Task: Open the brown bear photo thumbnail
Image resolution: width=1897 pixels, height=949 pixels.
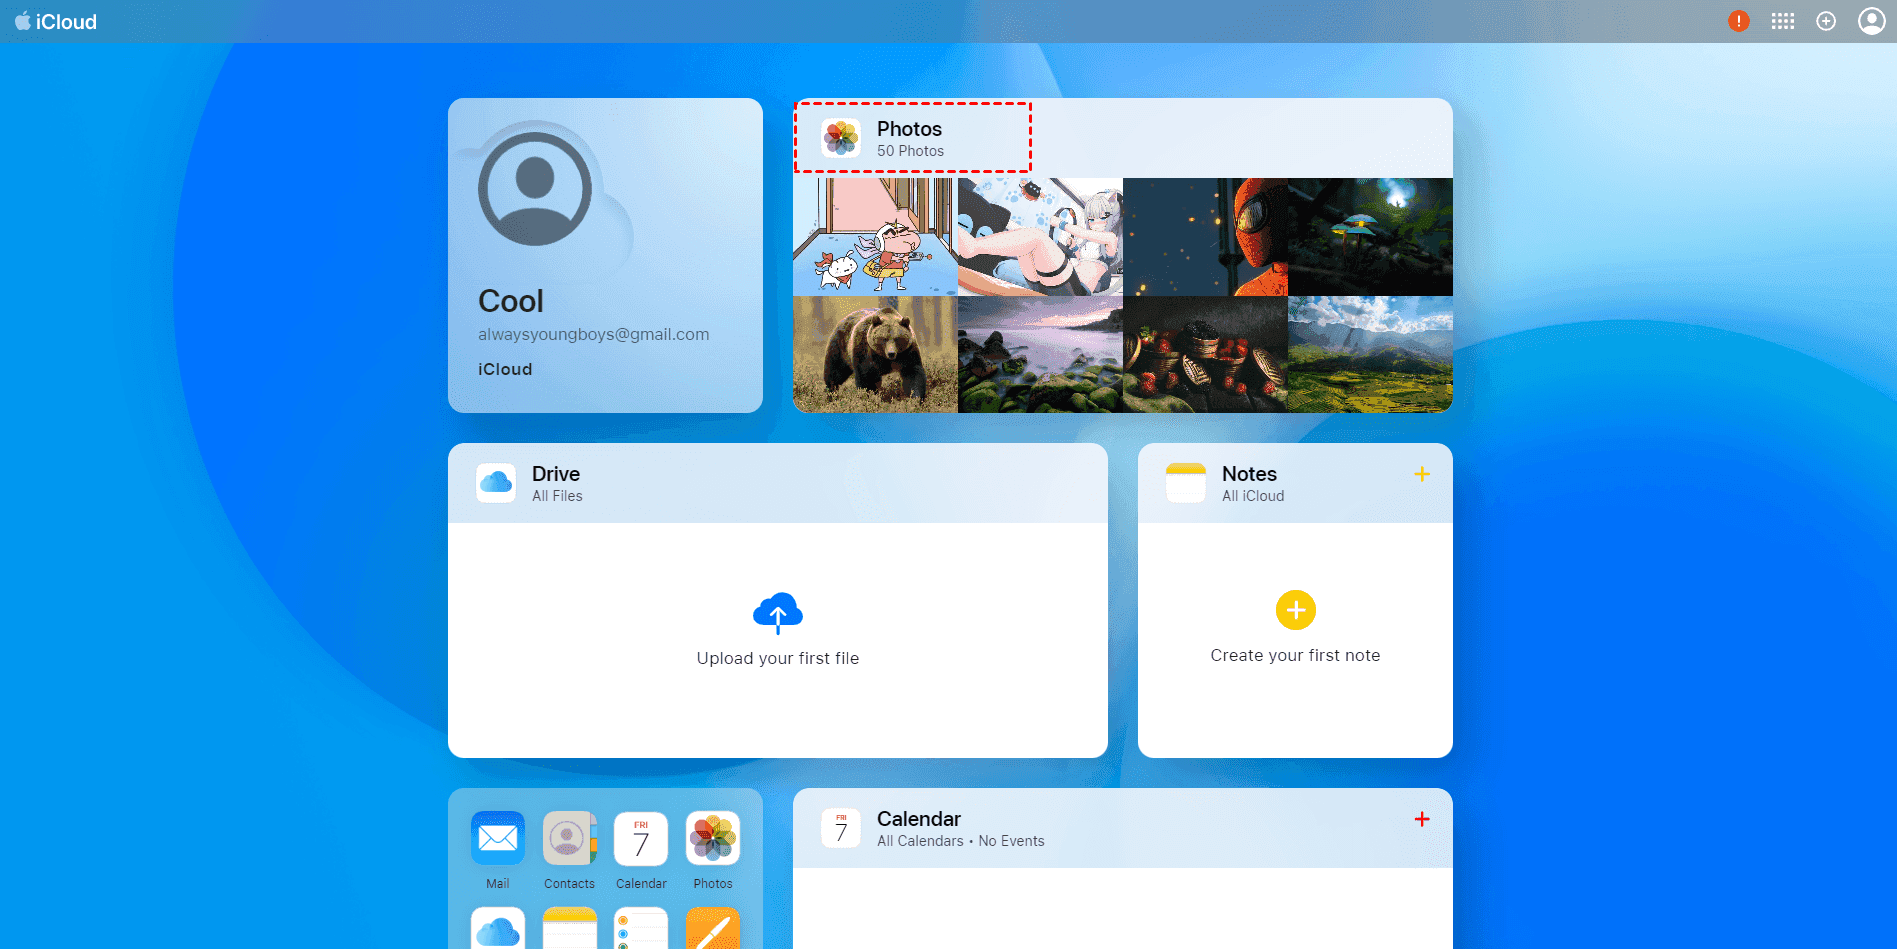Action: [x=875, y=354]
